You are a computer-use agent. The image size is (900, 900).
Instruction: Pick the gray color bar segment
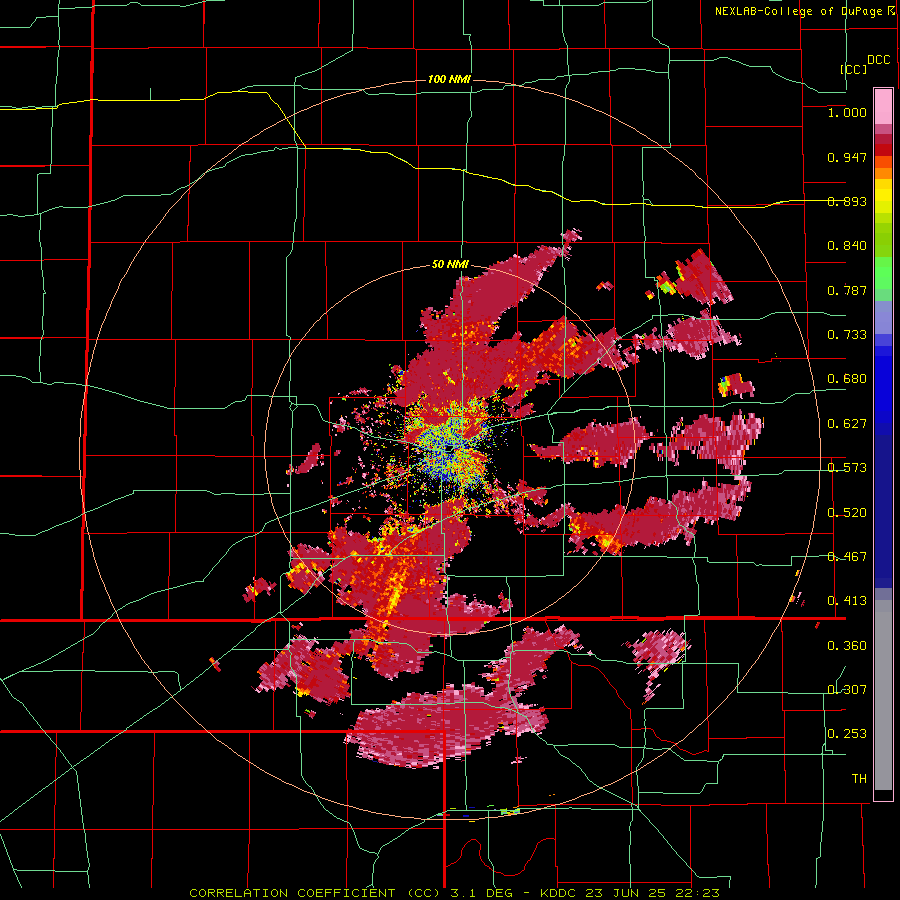pyautogui.click(x=883, y=695)
